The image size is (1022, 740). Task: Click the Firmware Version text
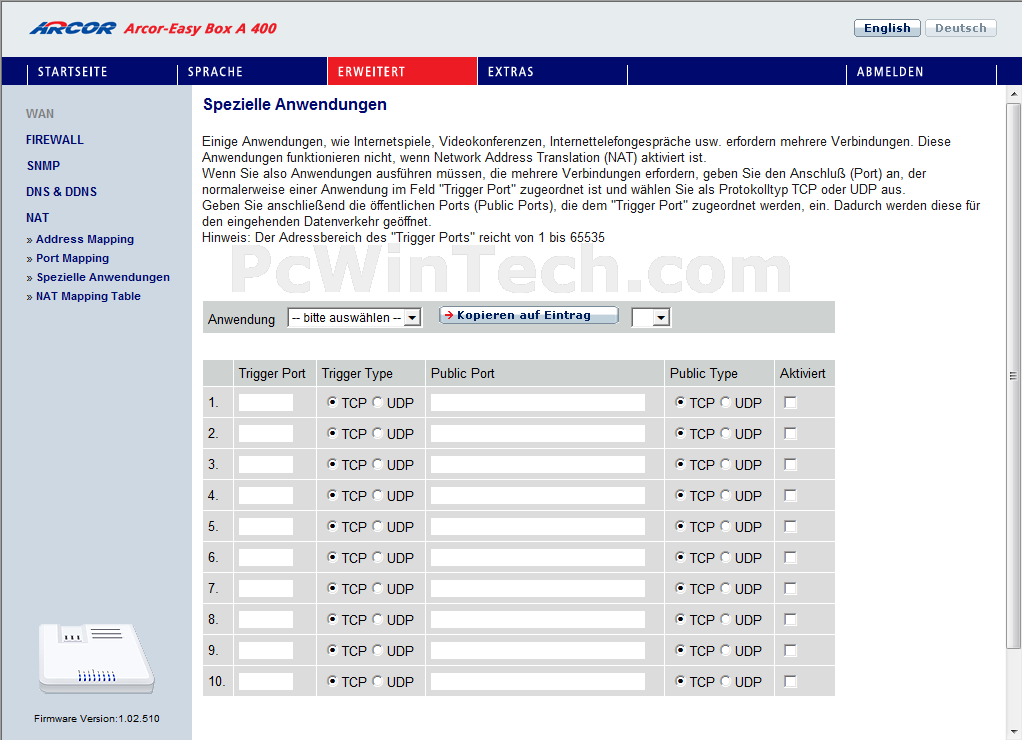click(x=96, y=718)
